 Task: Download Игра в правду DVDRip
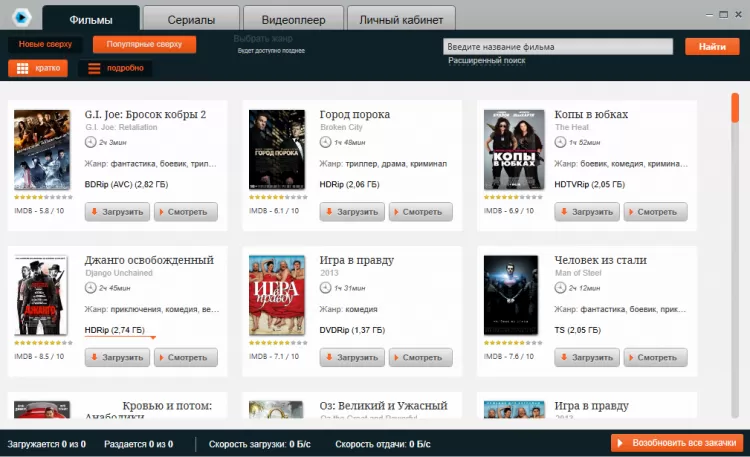pyautogui.click(x=352, y=357)
